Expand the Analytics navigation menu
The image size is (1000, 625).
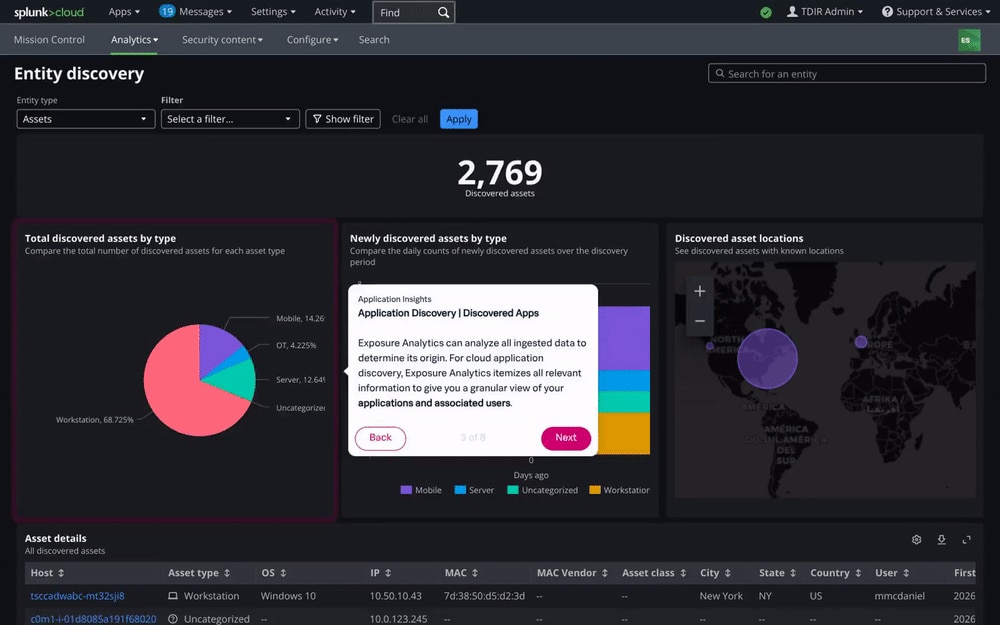click(134, 40)
